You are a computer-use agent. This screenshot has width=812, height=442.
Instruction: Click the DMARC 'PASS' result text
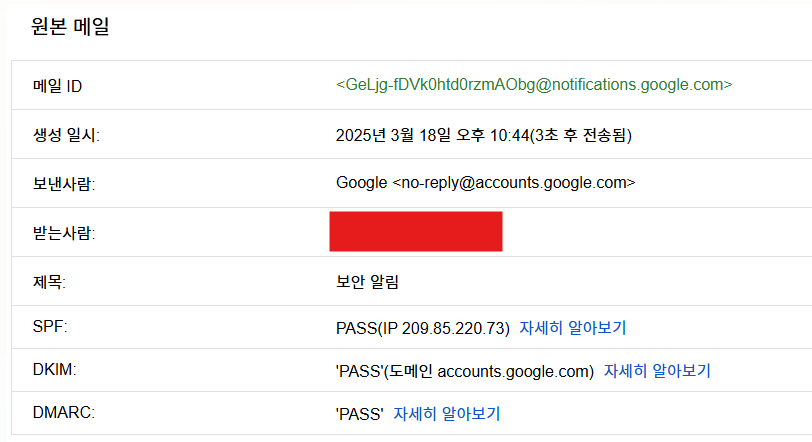[360, 414]
